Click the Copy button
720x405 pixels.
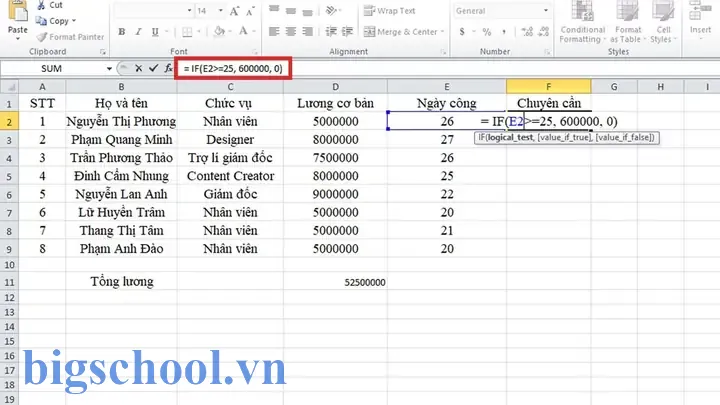(52, 21)
